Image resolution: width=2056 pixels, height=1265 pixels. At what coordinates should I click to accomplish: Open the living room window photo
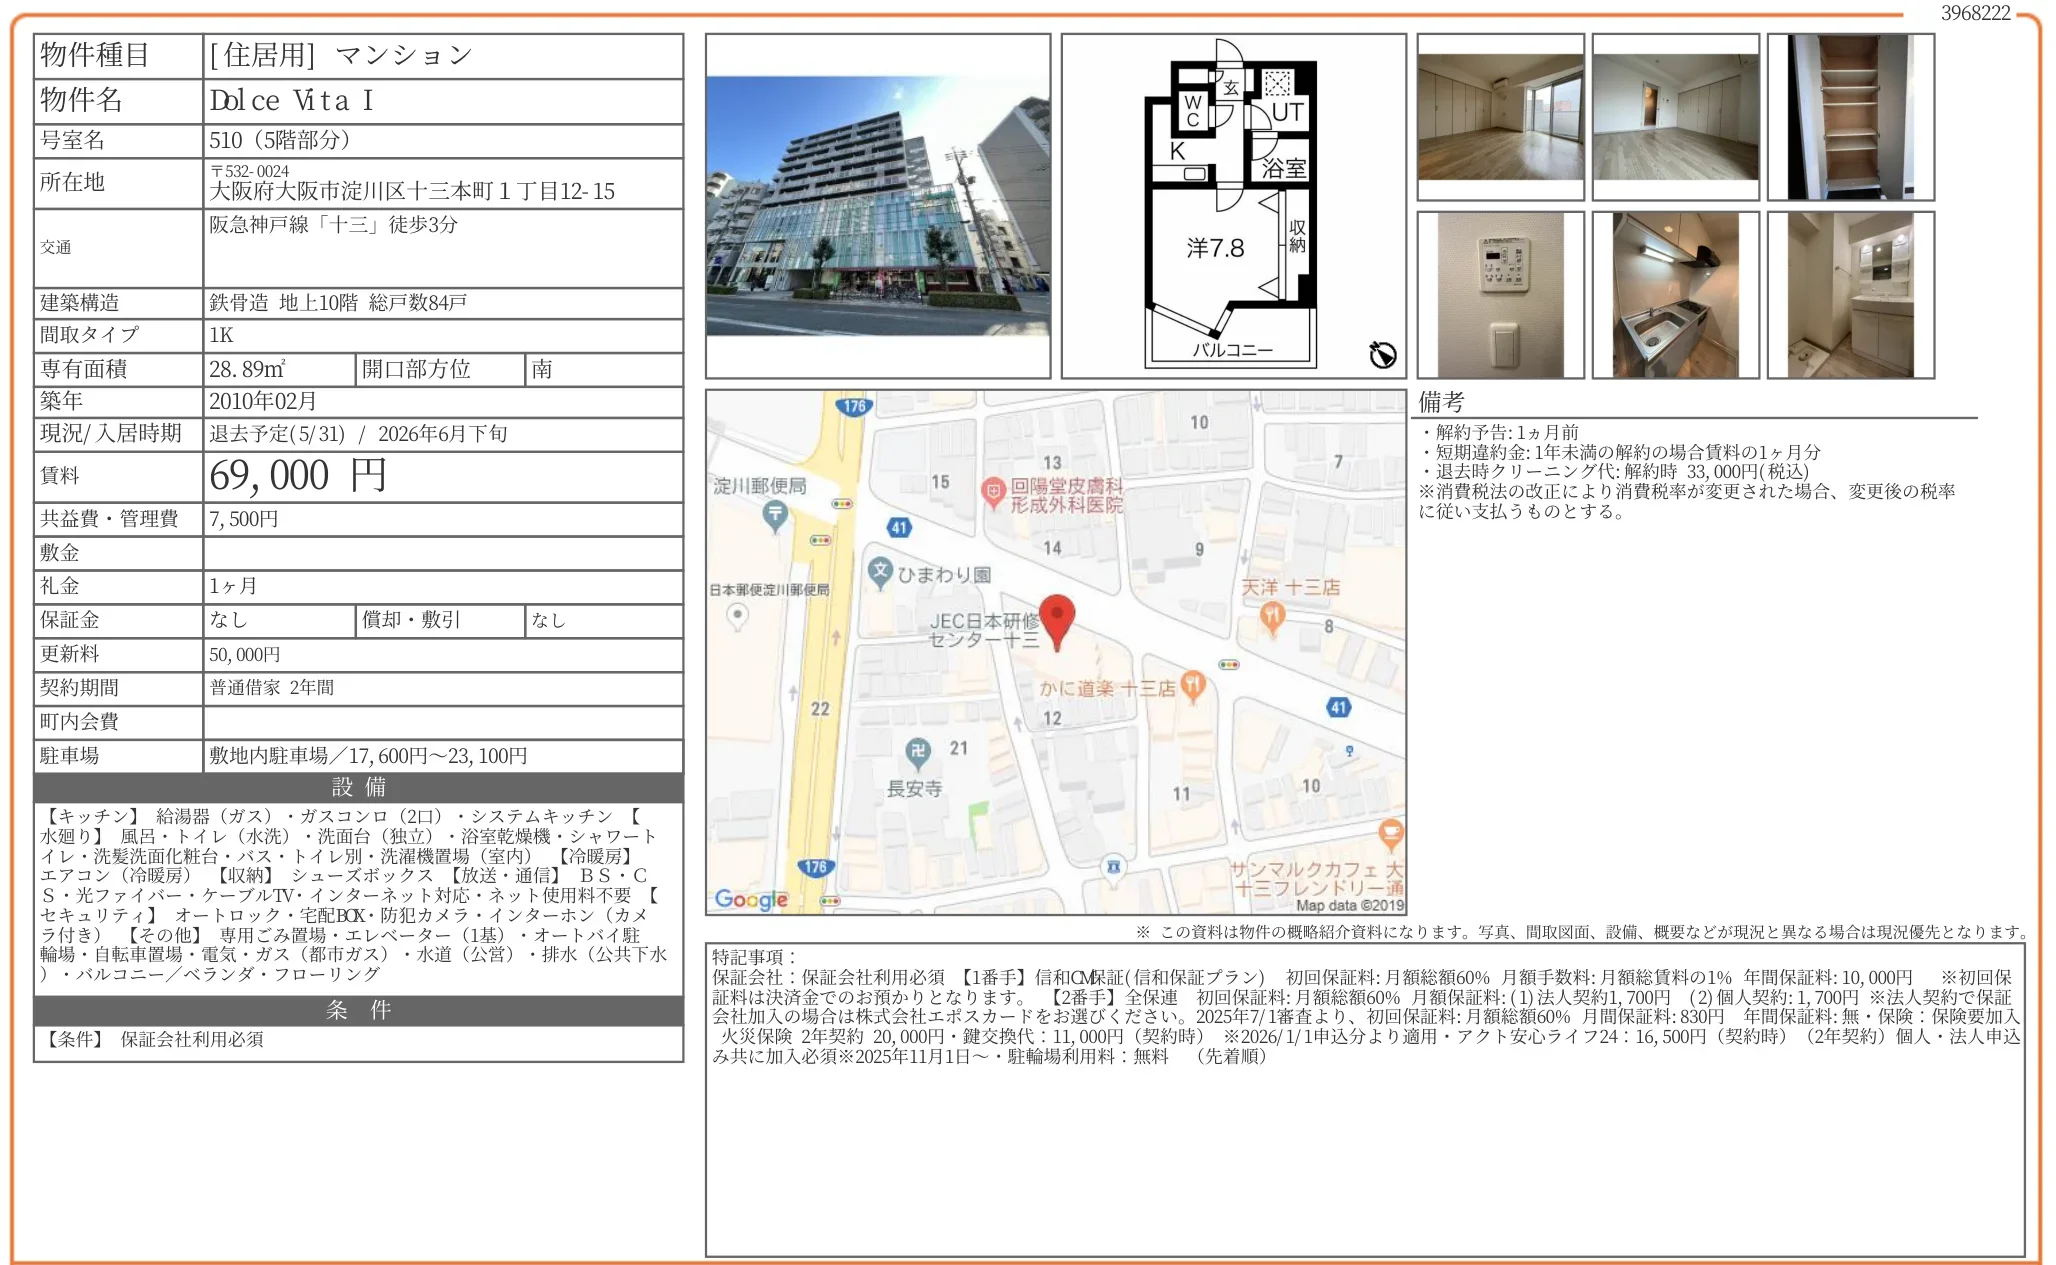pyautogui.click(x=1500, y=116)
